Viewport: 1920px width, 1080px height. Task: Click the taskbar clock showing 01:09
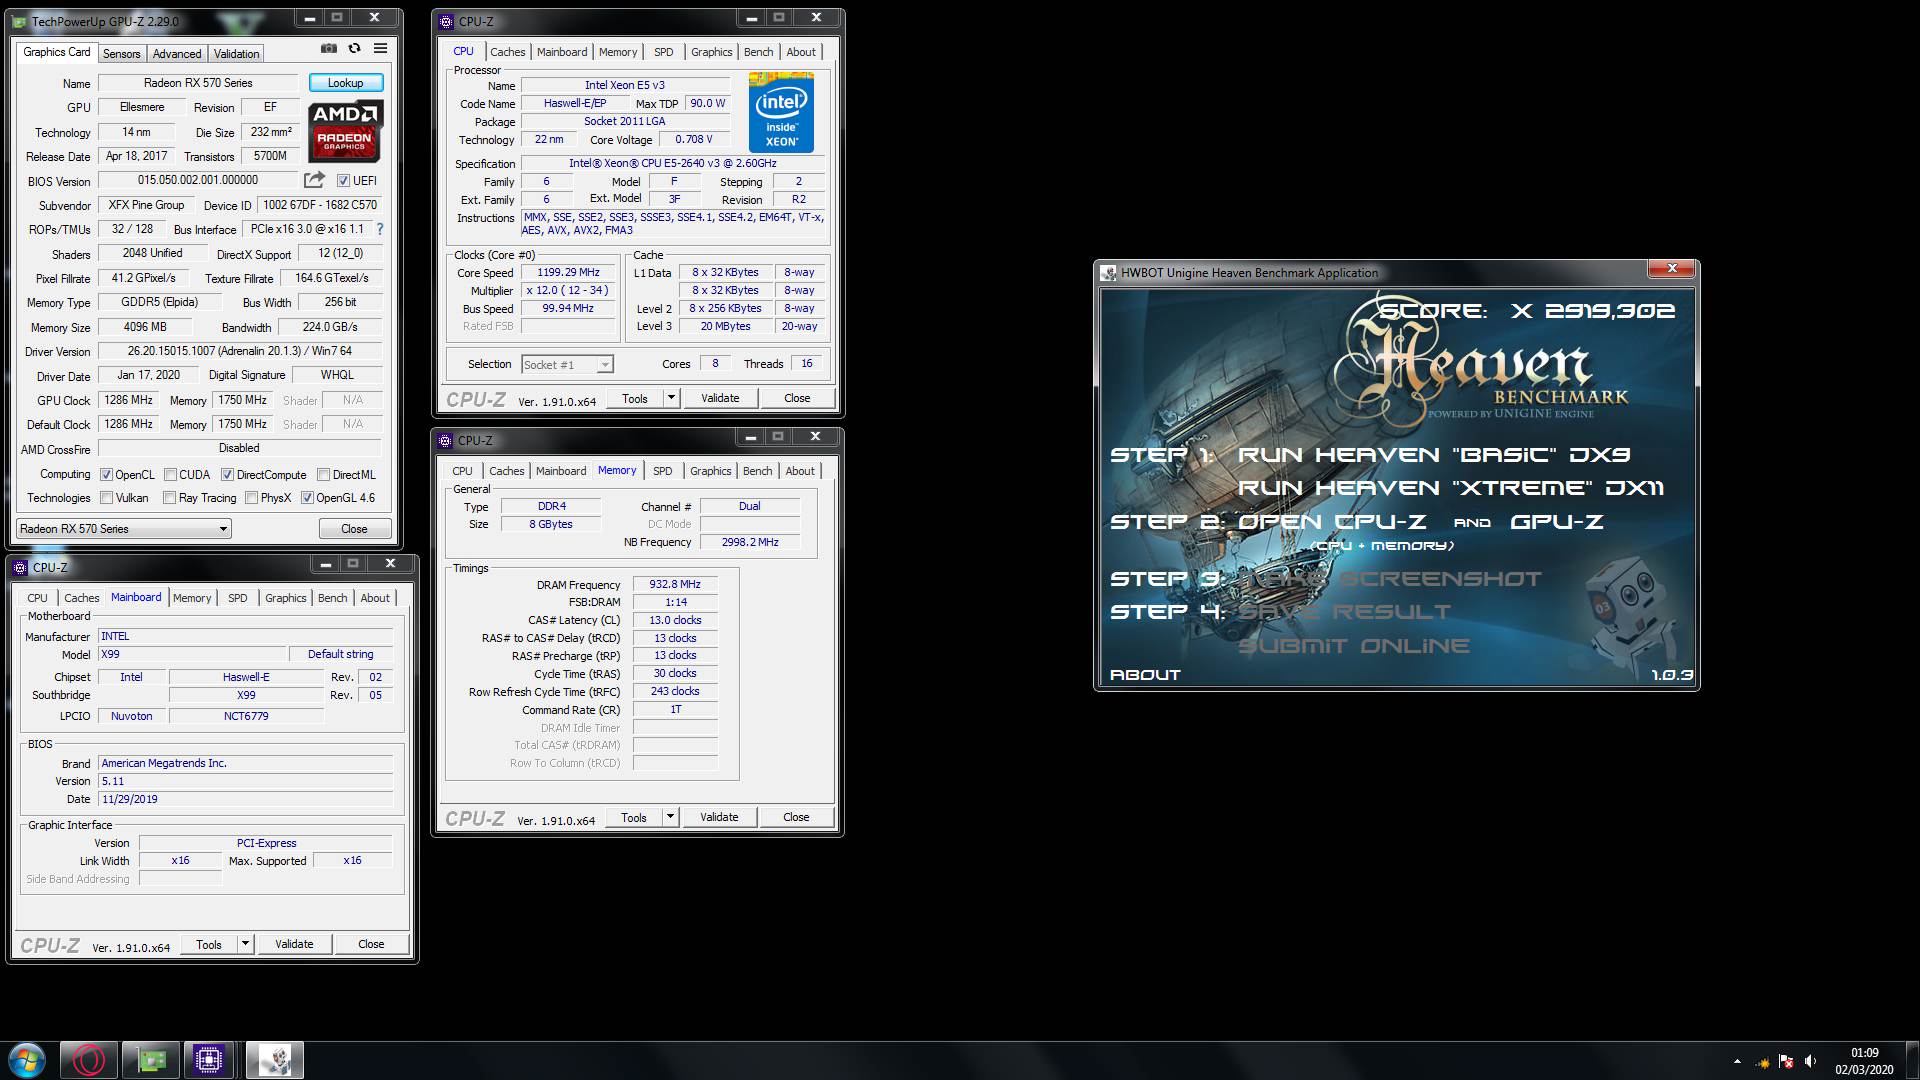1864,1061
